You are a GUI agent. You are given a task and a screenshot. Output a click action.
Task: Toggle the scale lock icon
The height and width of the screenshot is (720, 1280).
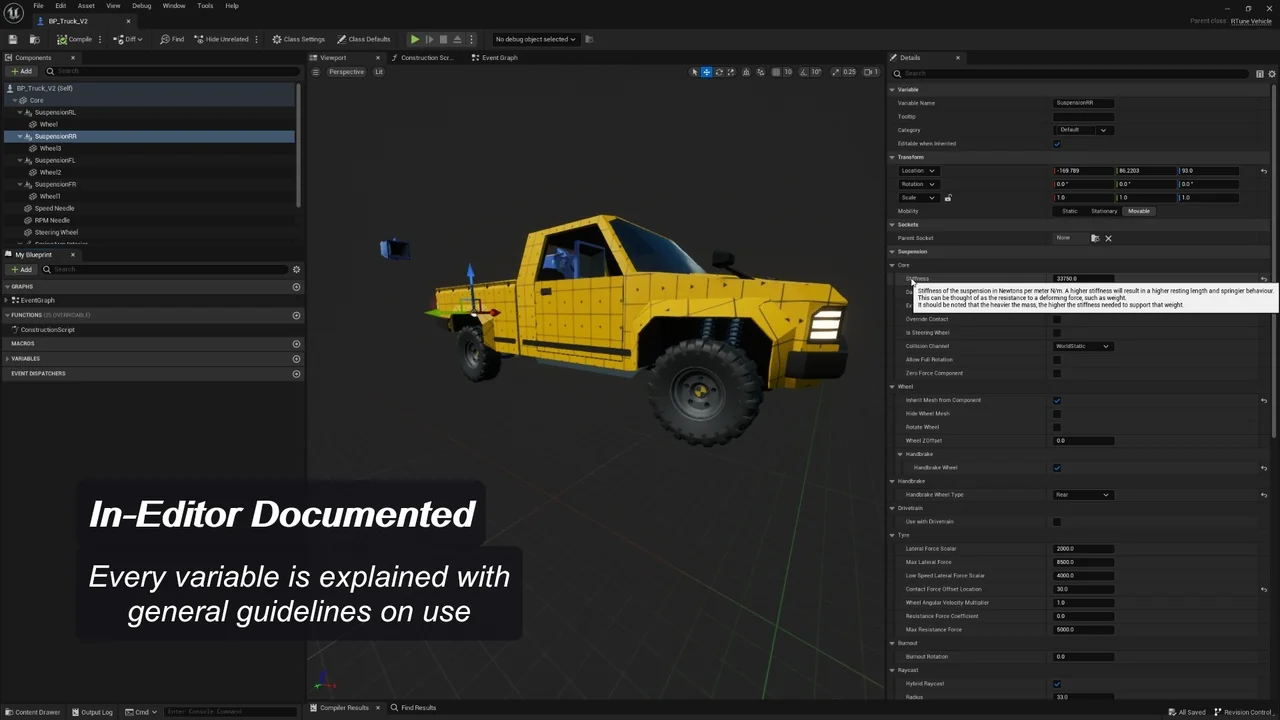coord(948,198)
